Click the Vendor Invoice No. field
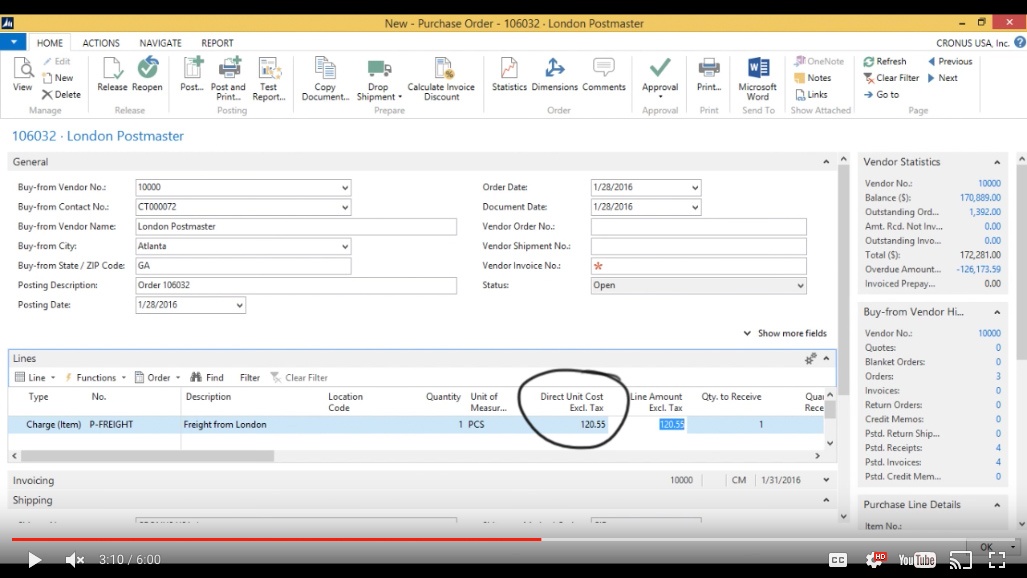1027x578 pixels. click(x=698, y=266)
